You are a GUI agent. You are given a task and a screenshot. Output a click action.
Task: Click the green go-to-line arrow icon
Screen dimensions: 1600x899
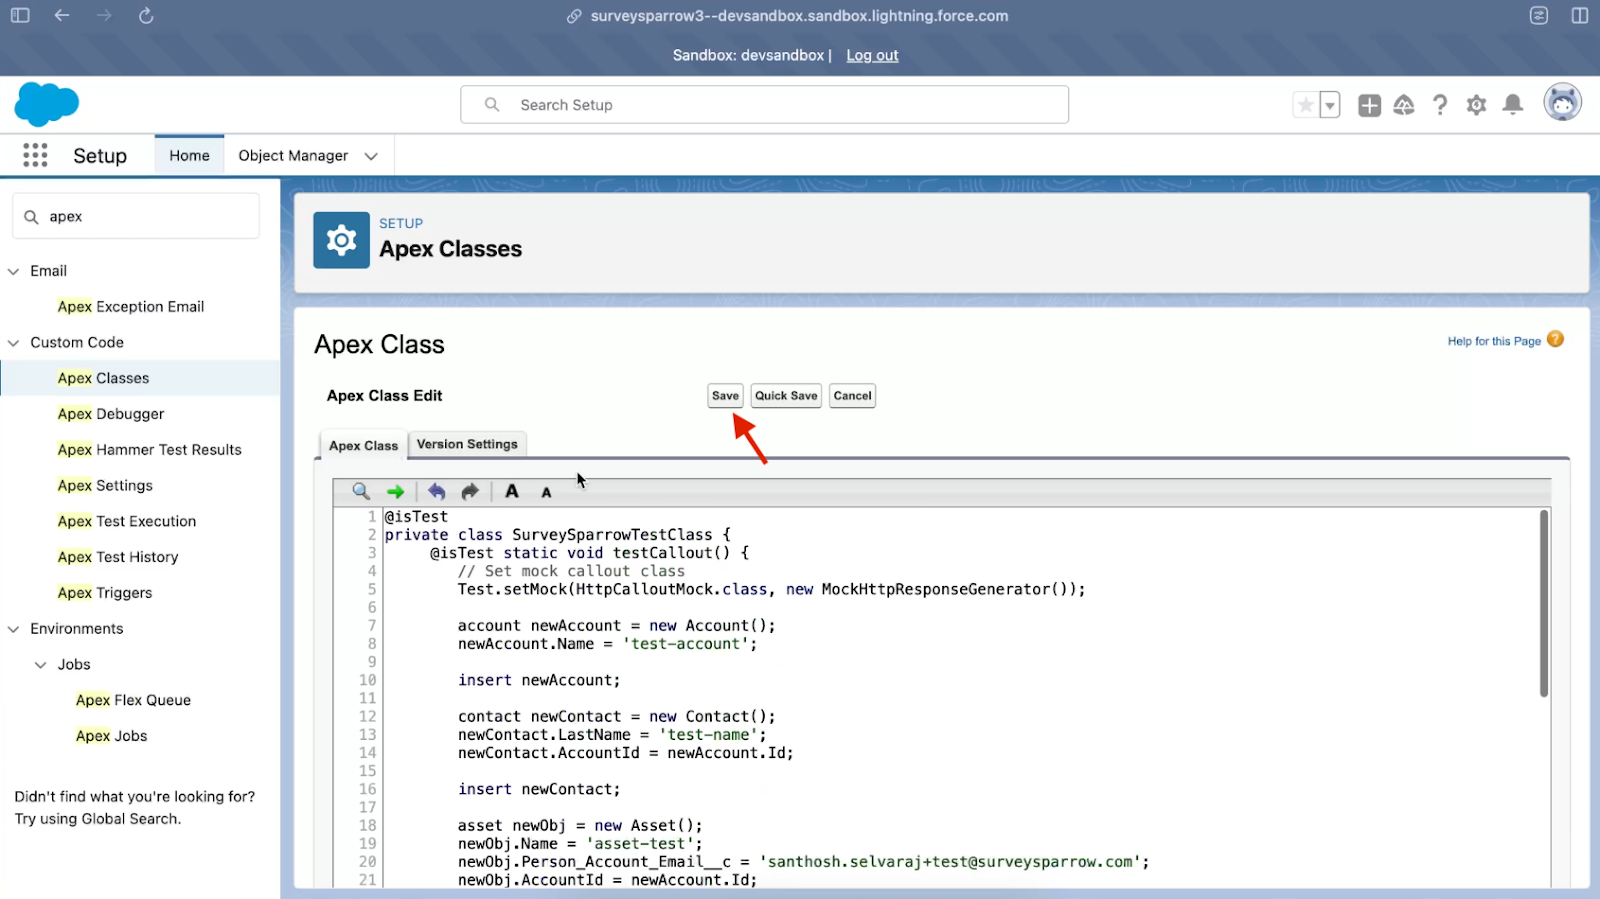point(396,491)
